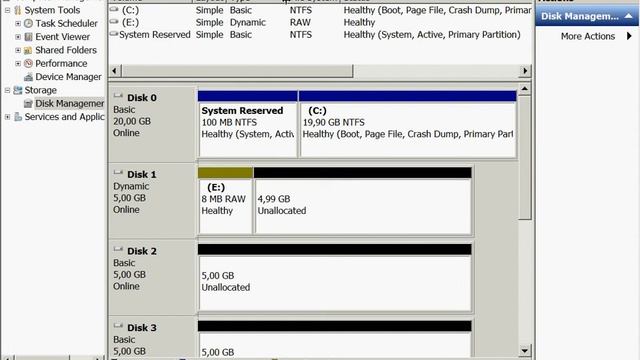Click the Disk 0 drive icon
This screenshot has height=360, width=640.
118,96
